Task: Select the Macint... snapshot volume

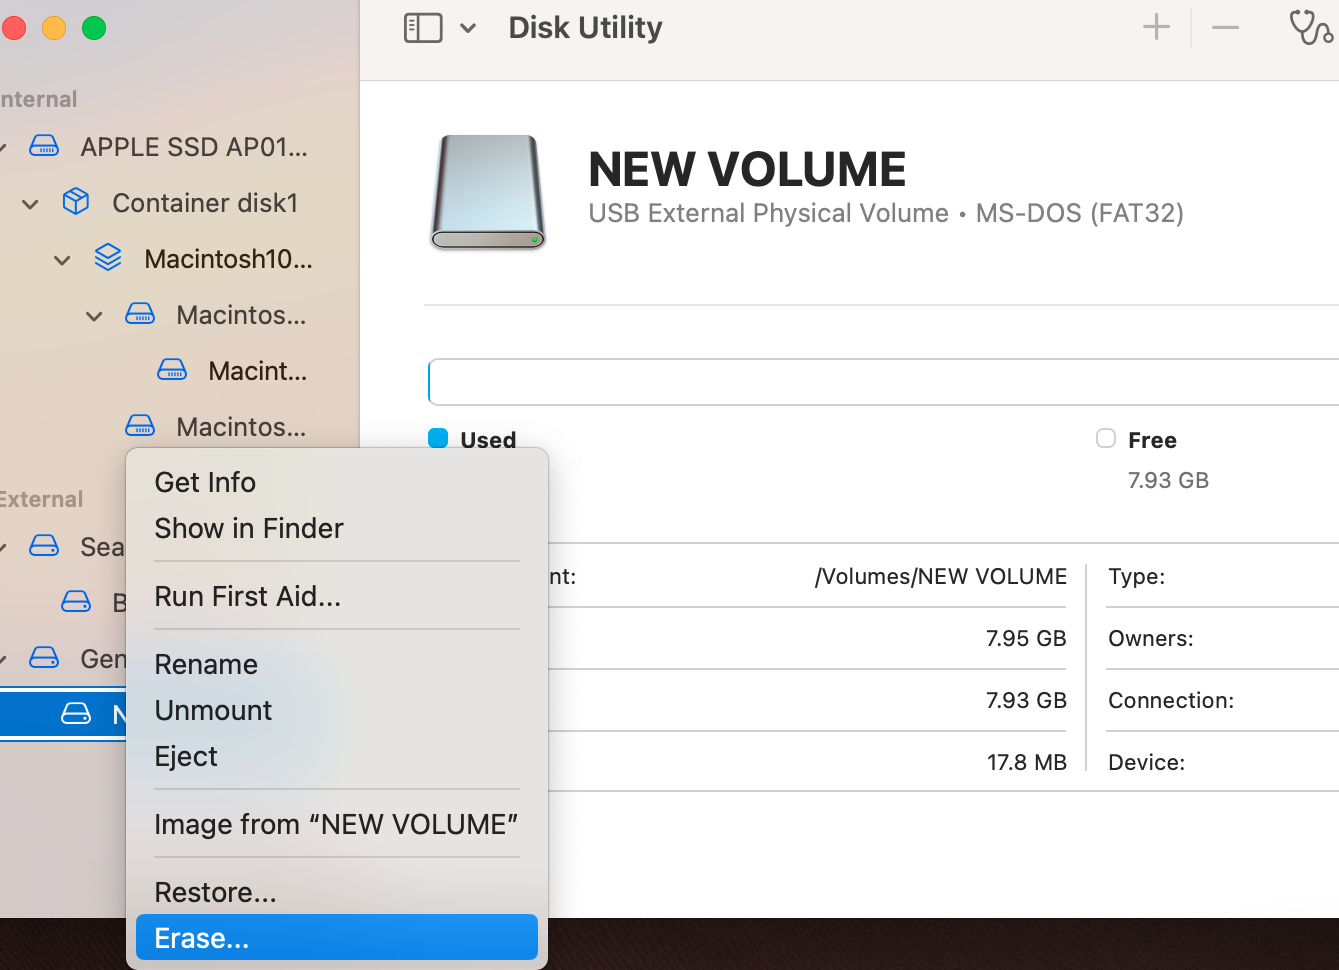Action: click(257, 371)
